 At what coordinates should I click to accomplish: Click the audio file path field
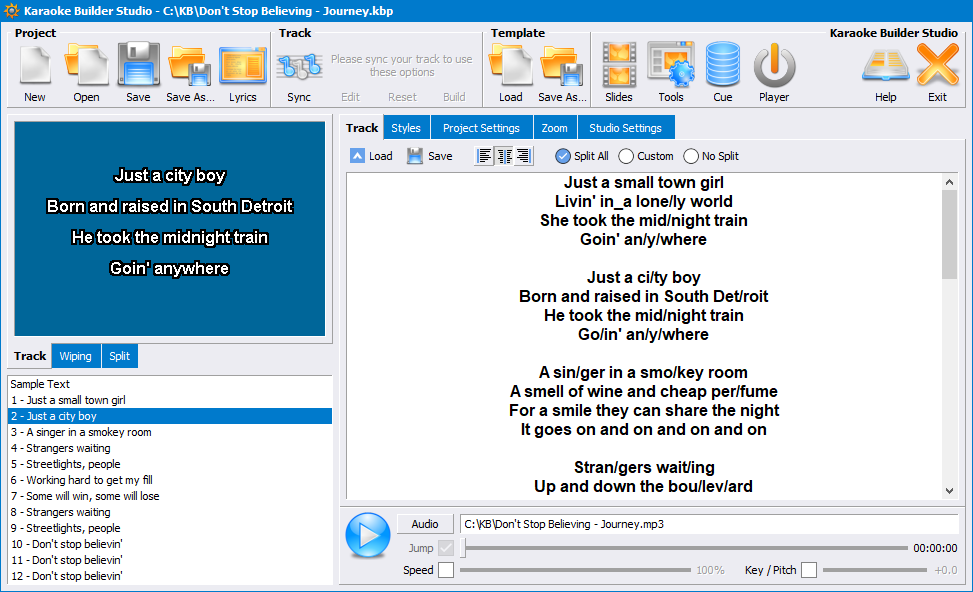pos(709,524)
